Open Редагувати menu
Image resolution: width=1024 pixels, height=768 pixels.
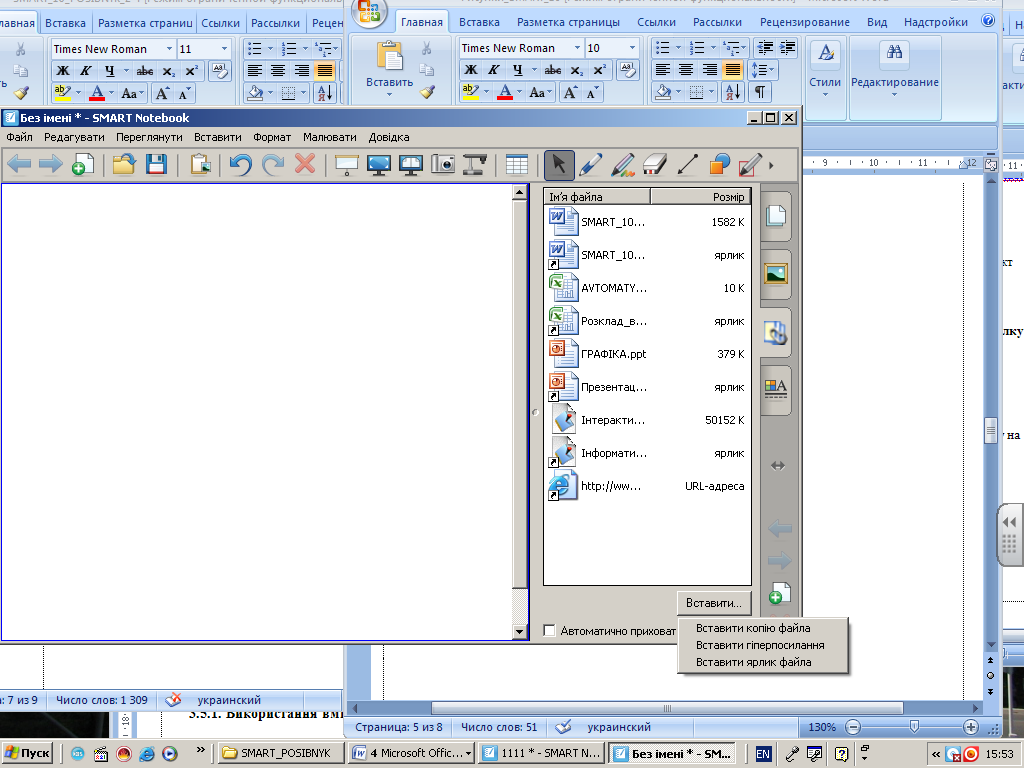(x=74, y=137)
